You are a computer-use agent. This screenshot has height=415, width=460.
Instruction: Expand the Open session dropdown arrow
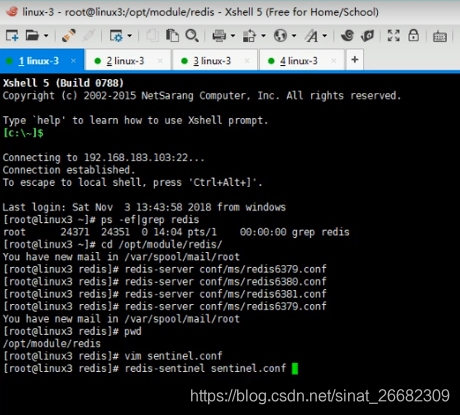[x=46, y=35]
